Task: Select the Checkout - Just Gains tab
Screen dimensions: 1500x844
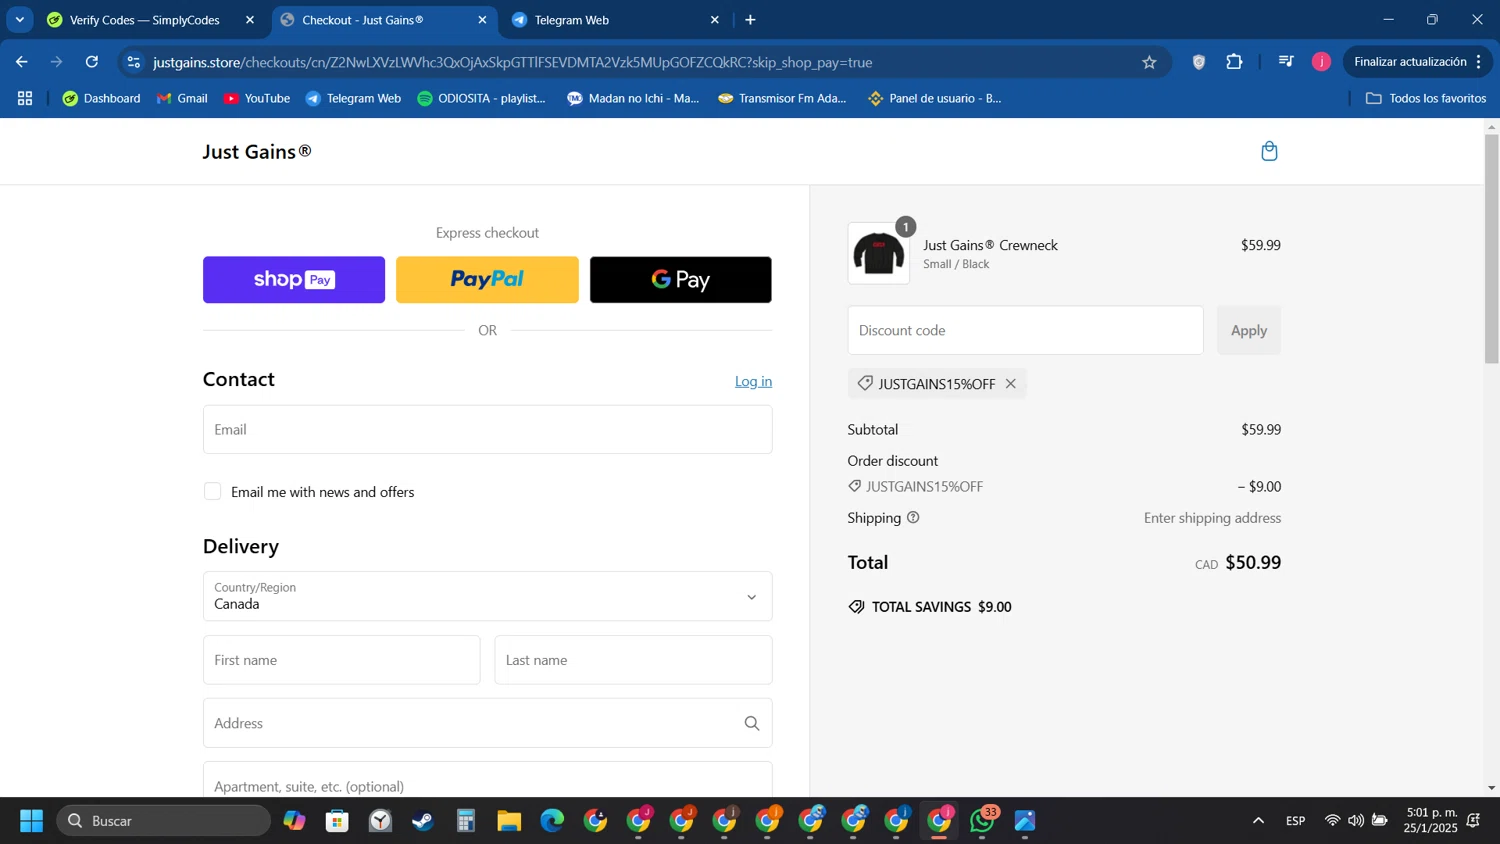Action: point(362,20)
